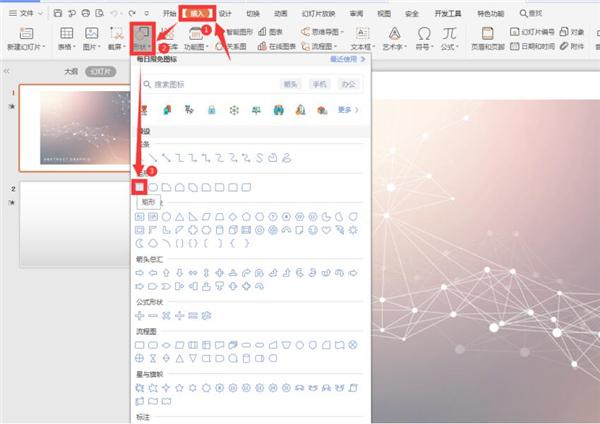
Task: Click the 艺术字 WordArt icon
Action: (395, 38)
